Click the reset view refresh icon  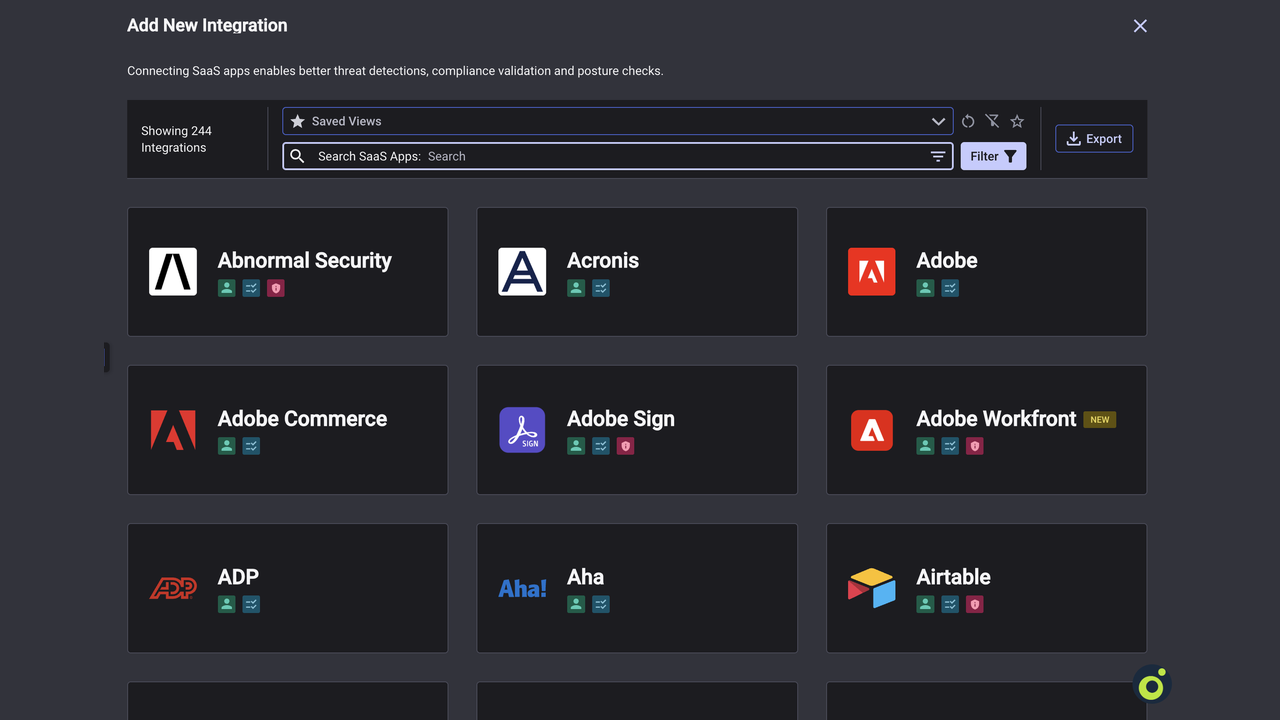pos(968,121)
